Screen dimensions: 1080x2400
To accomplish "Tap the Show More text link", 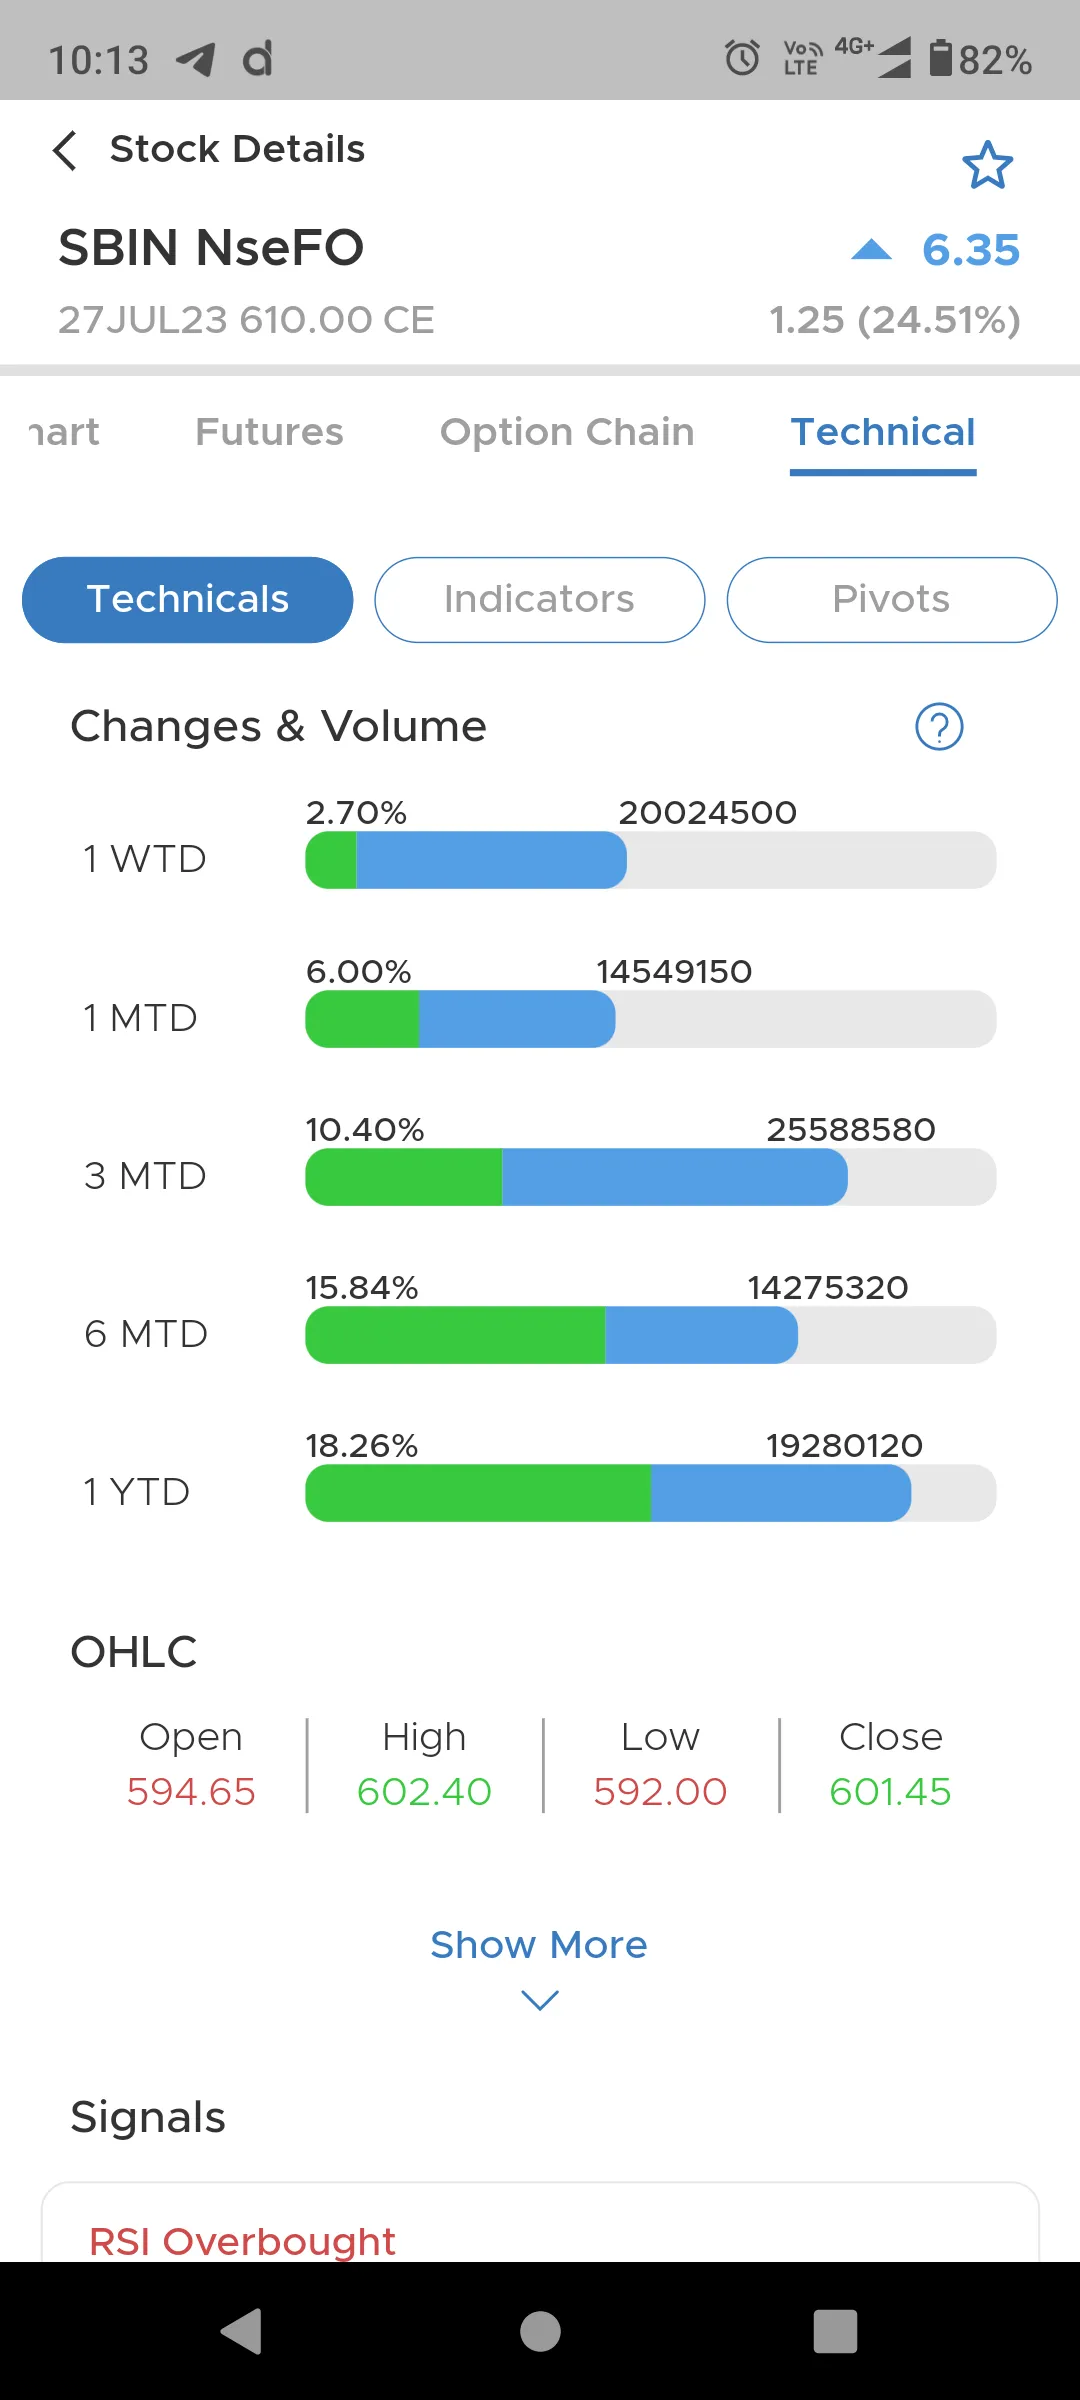I will (x=539, y=1945).
